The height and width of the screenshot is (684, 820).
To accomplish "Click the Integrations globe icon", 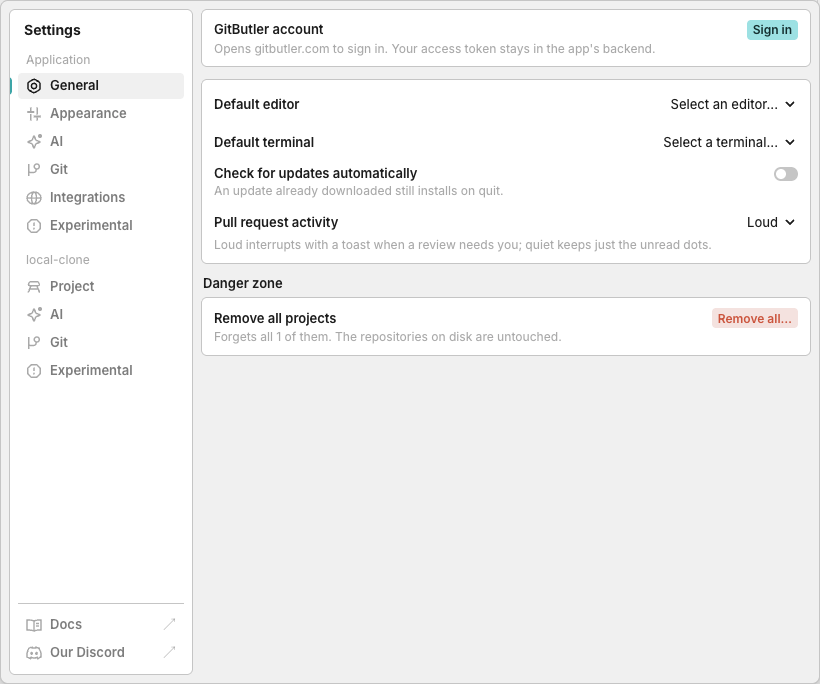I will (34, 198).
